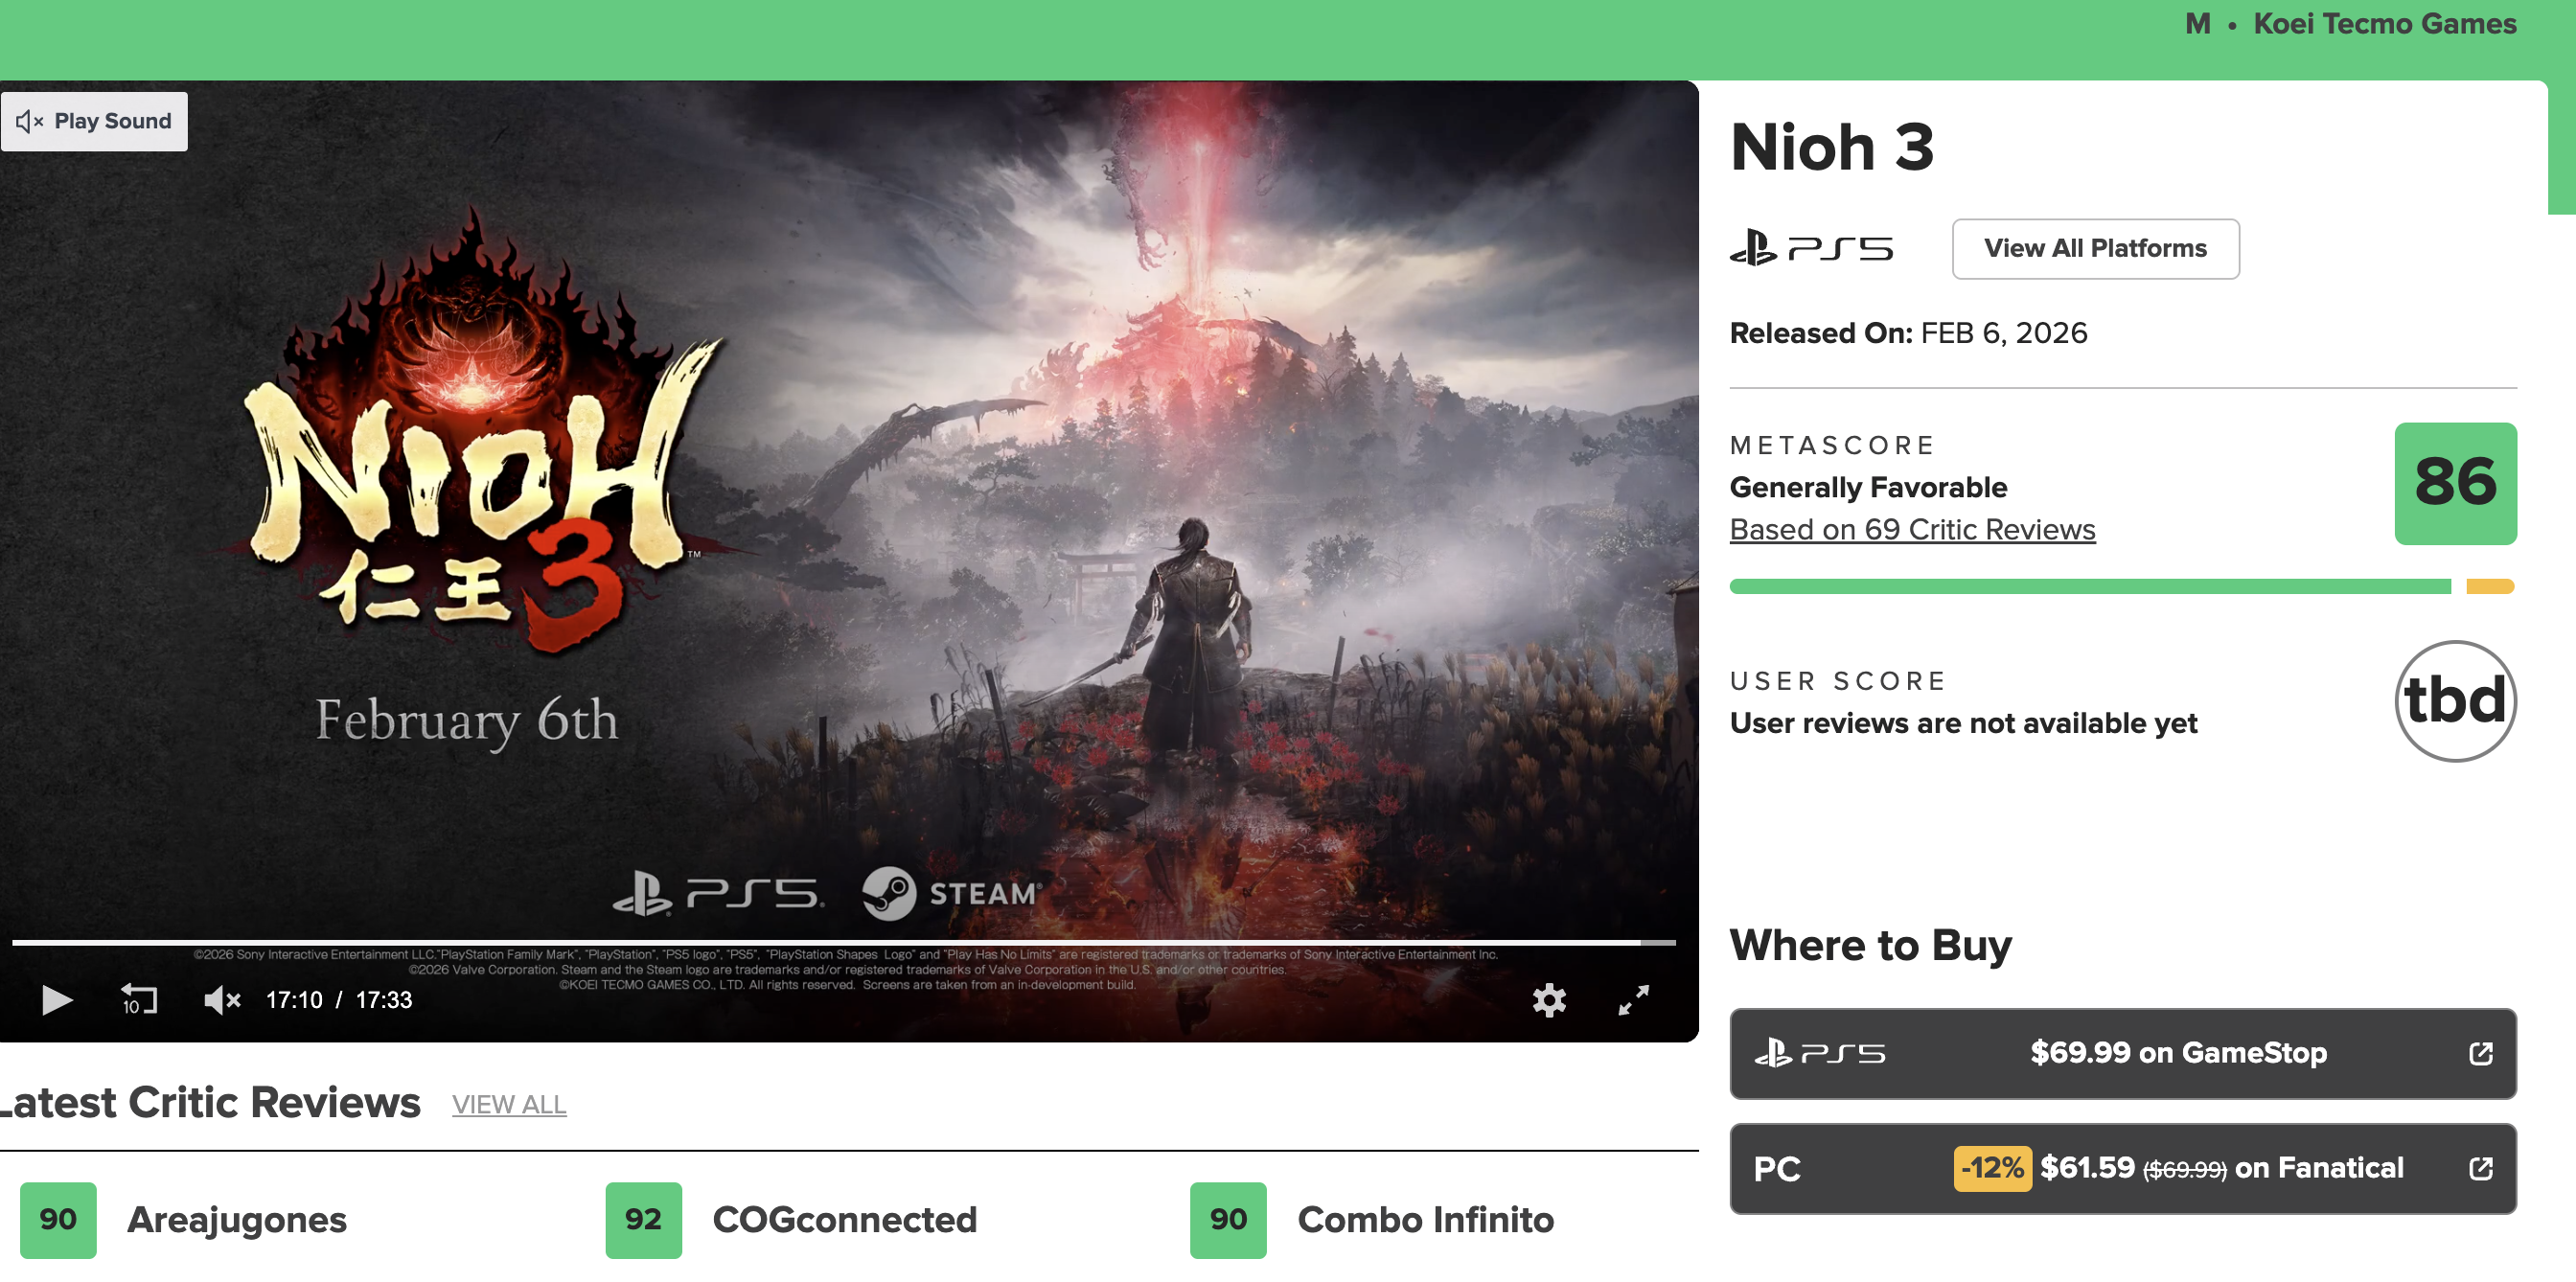Open View All Platforms
This screenshot has width=2576, height=1282.
pyautogui.click(x=2095, y=248)
